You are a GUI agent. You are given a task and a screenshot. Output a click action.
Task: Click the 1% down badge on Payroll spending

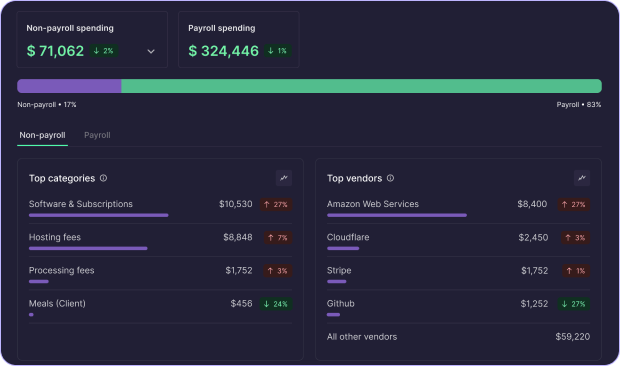pos(278,51)
